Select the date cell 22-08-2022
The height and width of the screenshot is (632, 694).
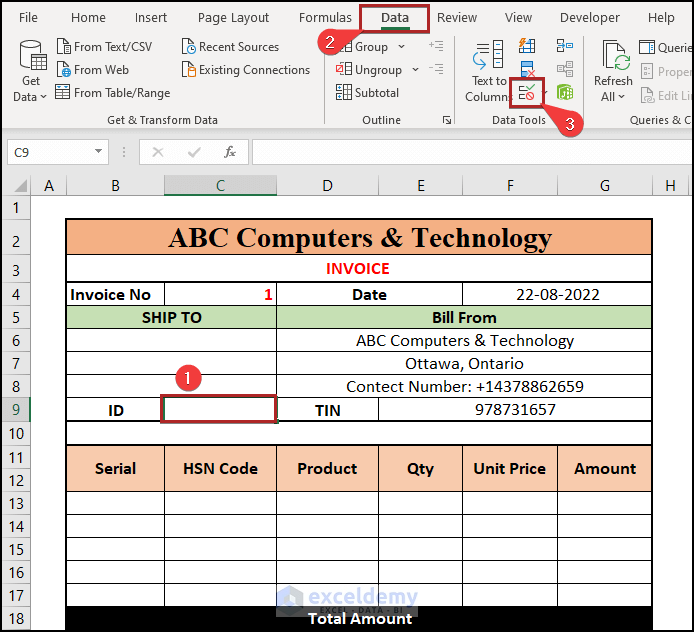557,294
